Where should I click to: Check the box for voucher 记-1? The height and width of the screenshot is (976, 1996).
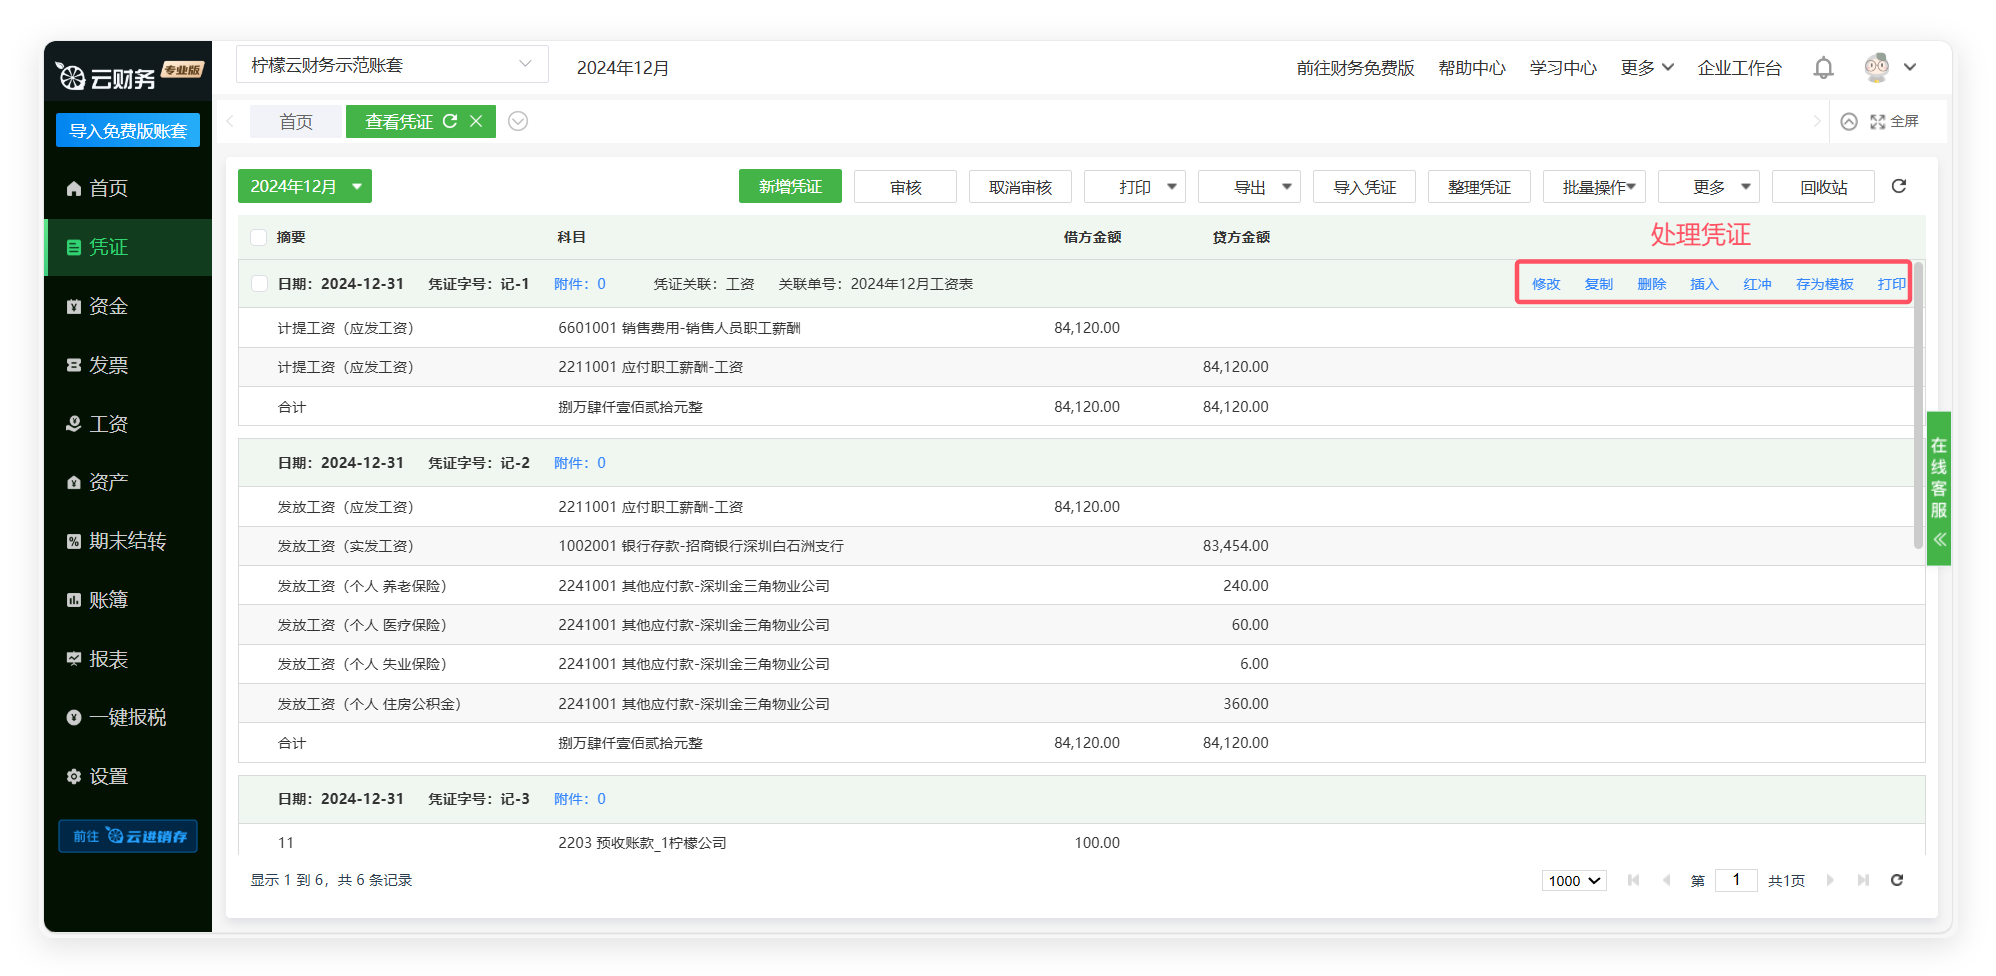(x=259, y=284)
